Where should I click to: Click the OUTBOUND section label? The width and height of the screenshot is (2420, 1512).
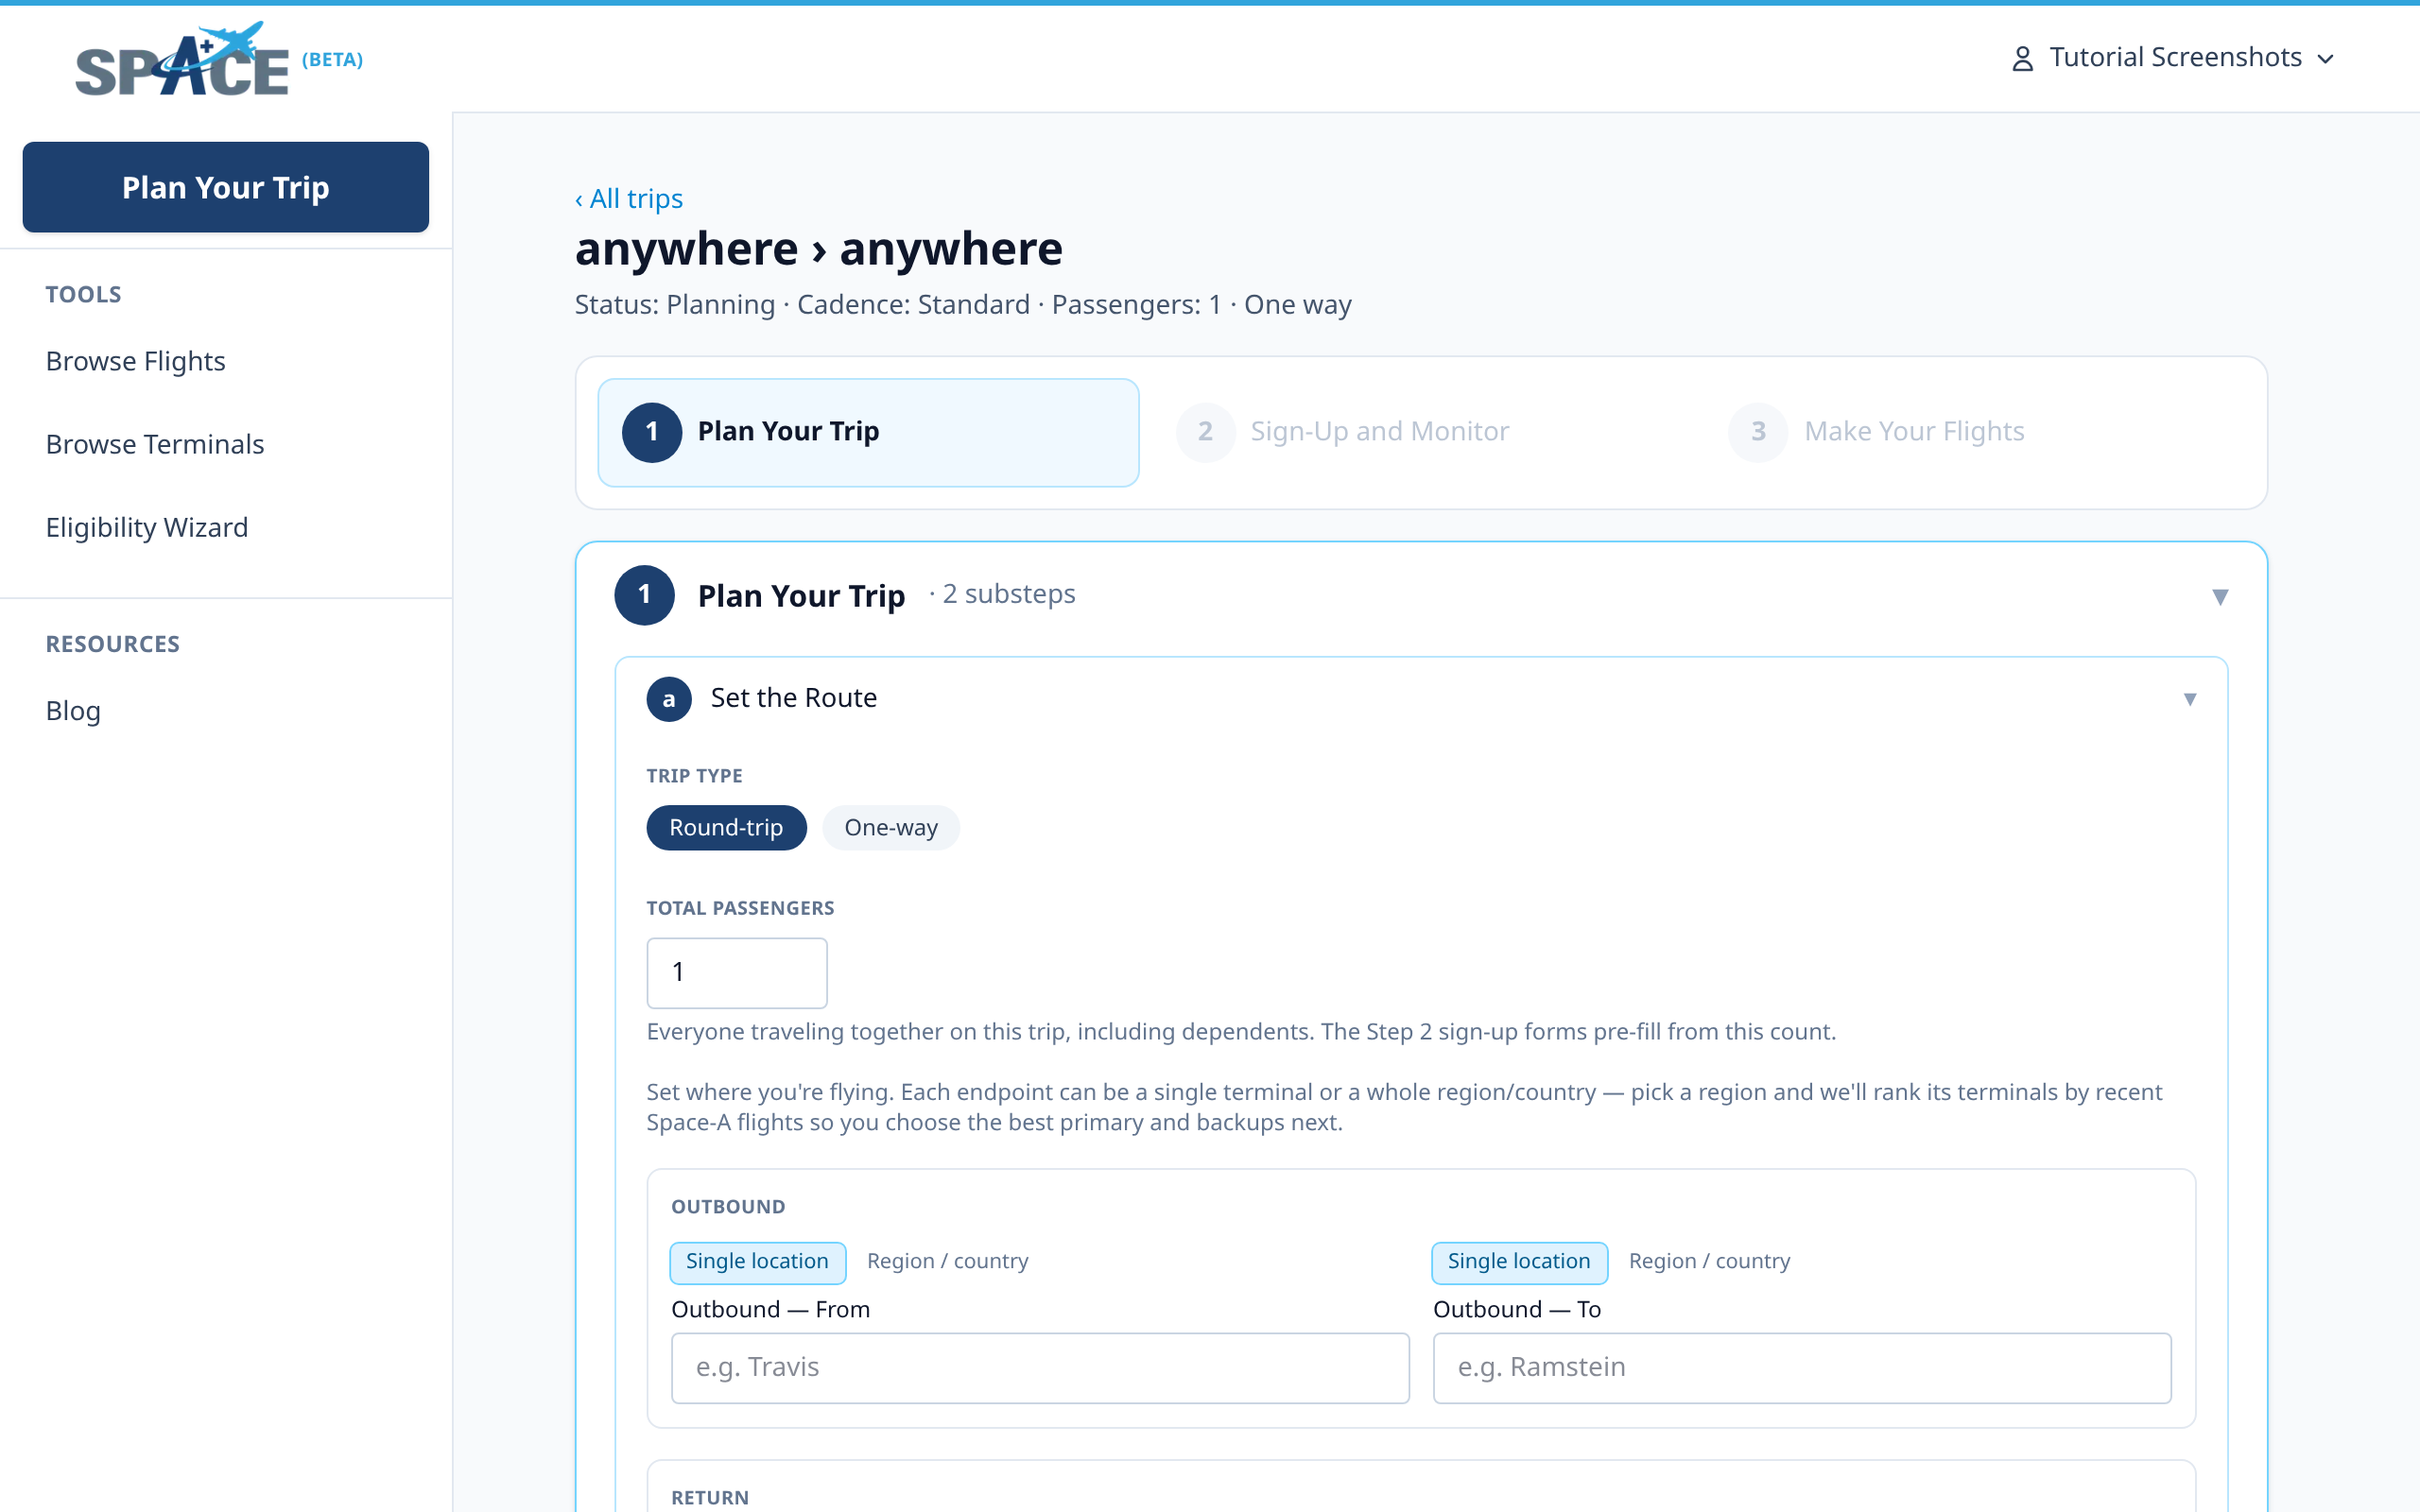pyautogui.click(x=728, y=1207)
